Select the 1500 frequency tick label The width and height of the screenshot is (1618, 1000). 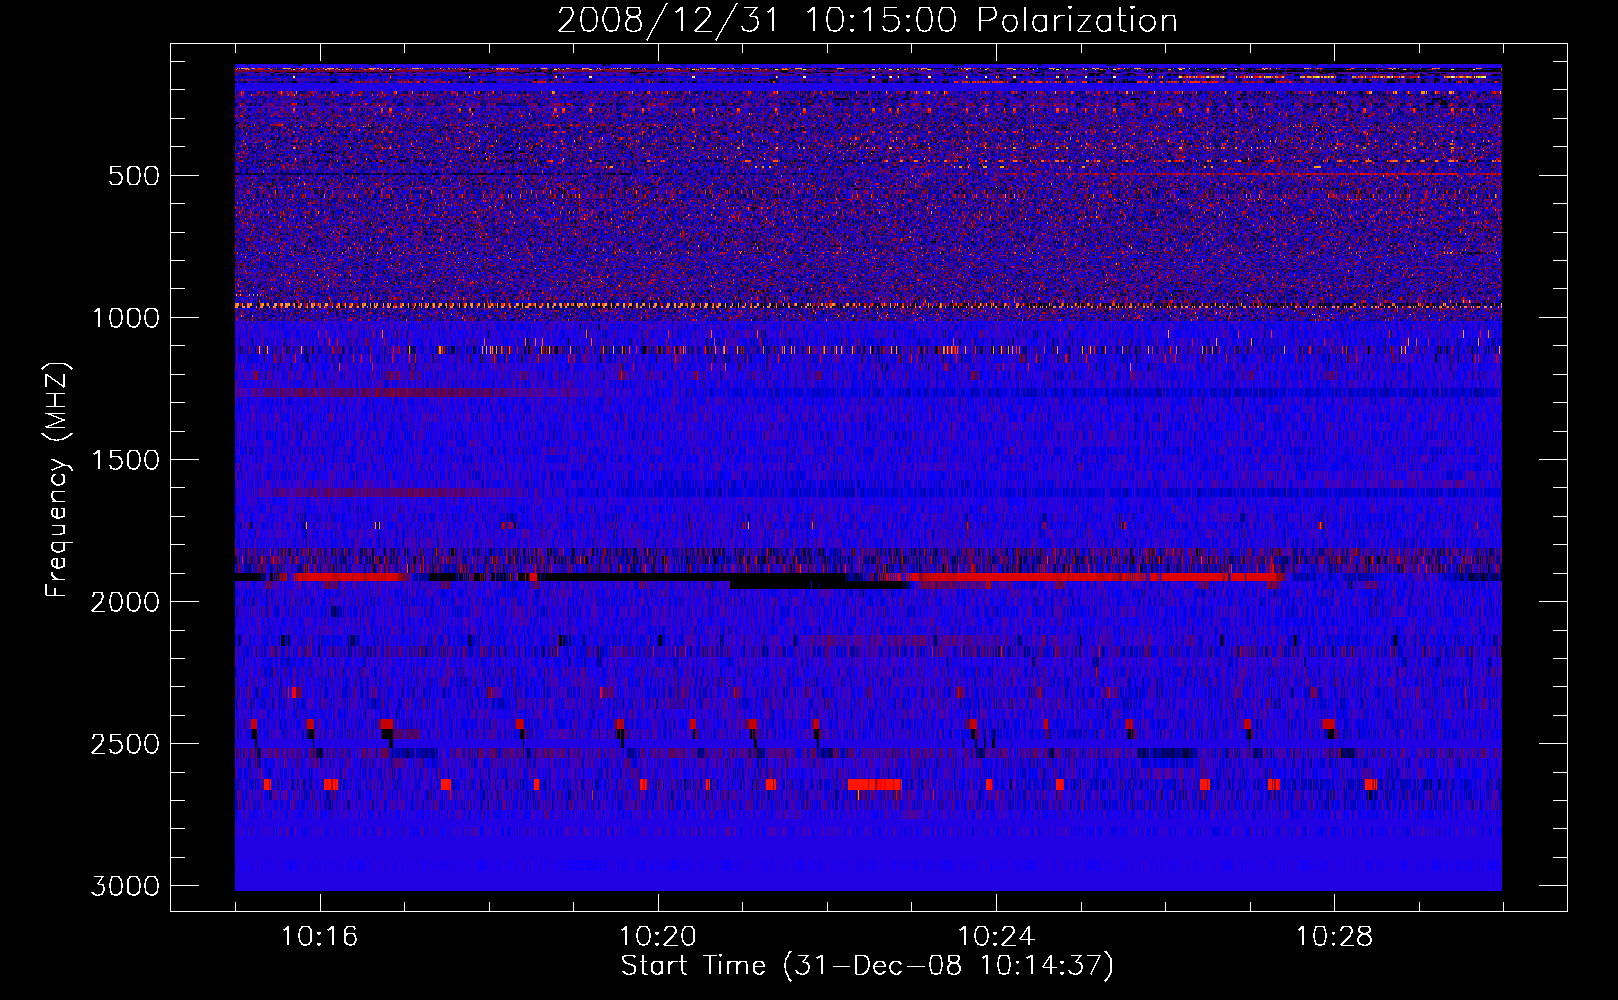pos(125,460)
